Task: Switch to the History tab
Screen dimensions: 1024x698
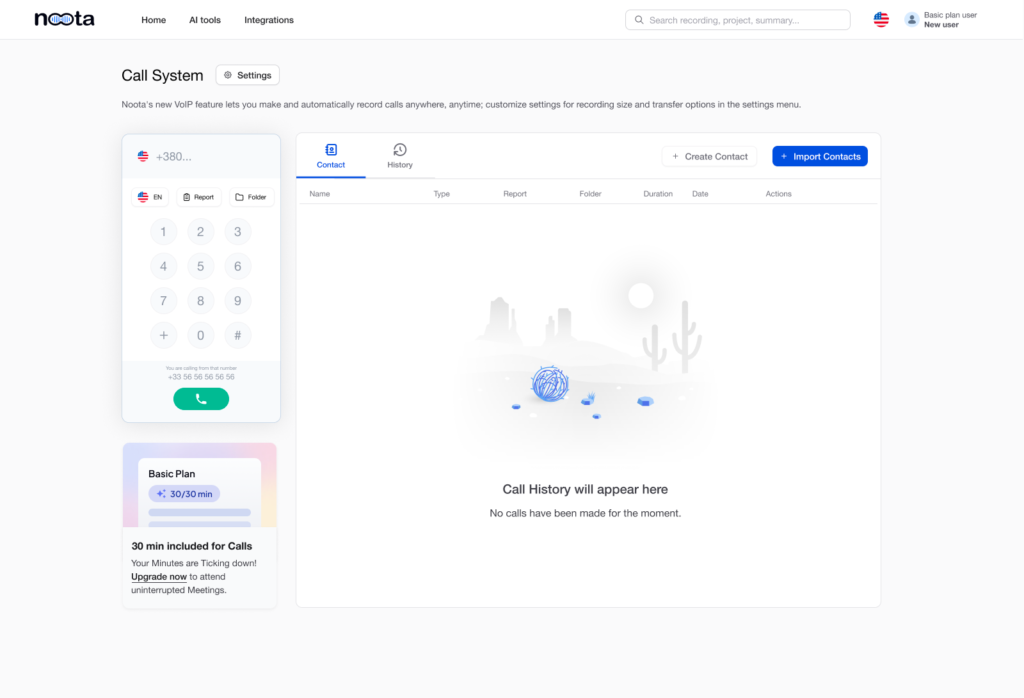Action: [x=399, y=156]
